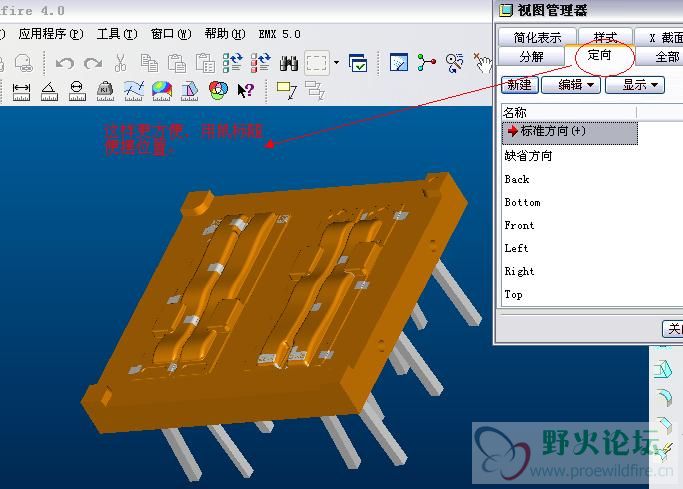Click the curve analysis icon
This screenshot has height=489, width=683.
(133, 91)
